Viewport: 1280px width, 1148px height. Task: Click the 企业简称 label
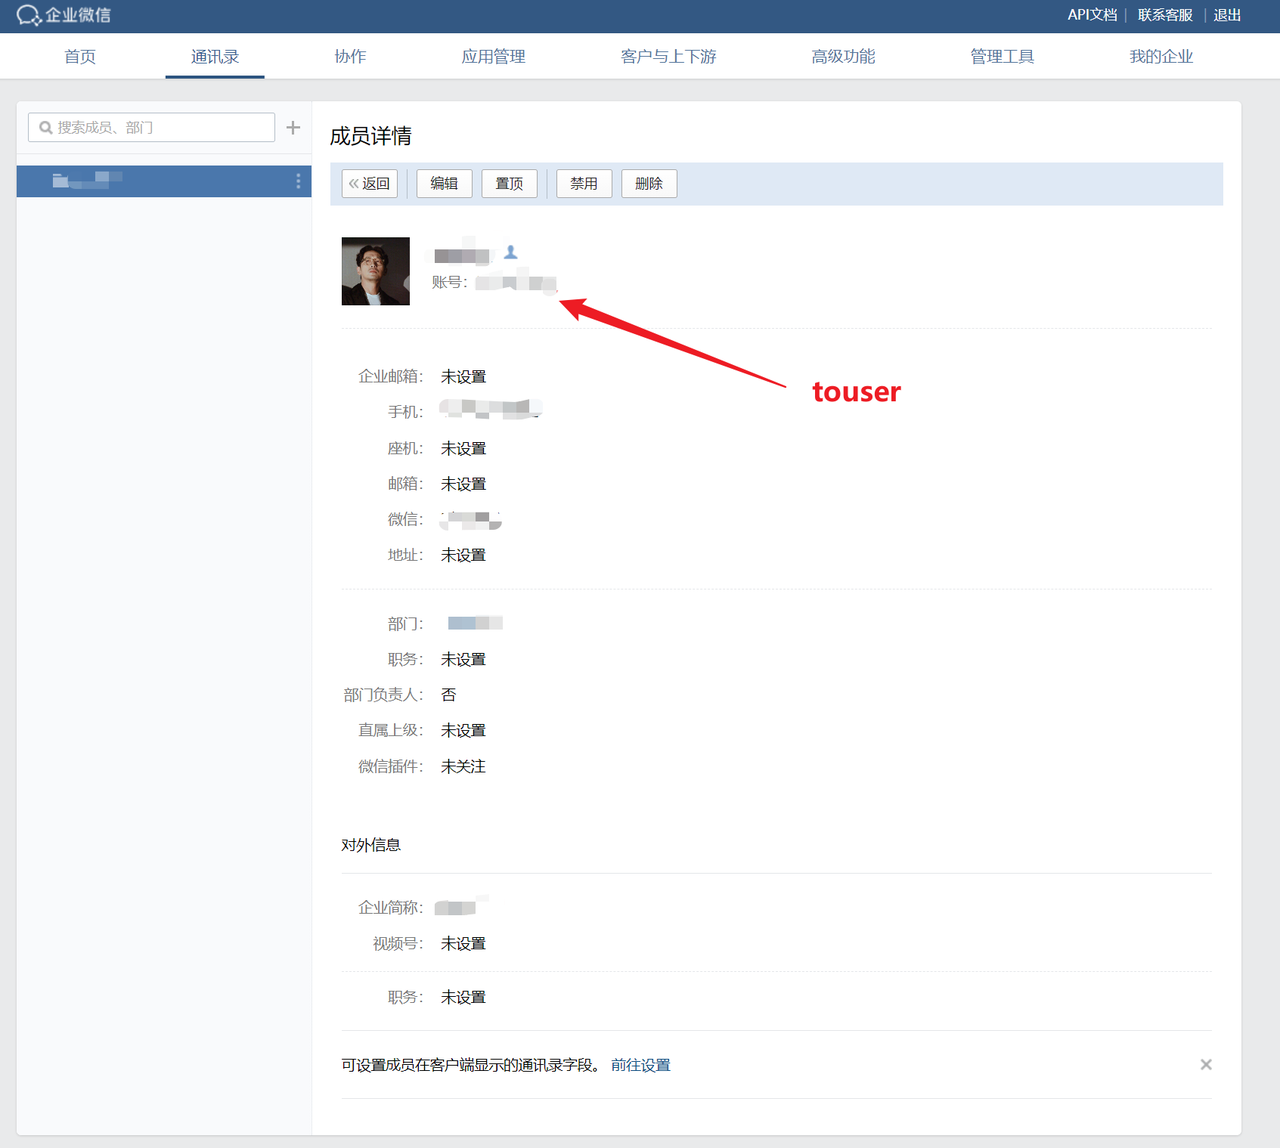click(x=390, y=908)
